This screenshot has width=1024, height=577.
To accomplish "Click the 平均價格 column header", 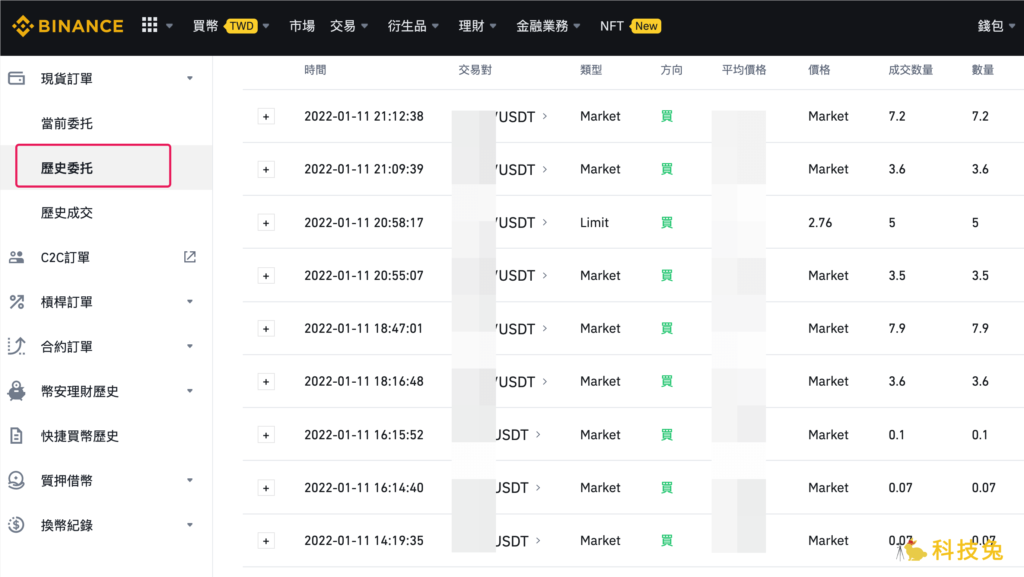I will point(744,70).
